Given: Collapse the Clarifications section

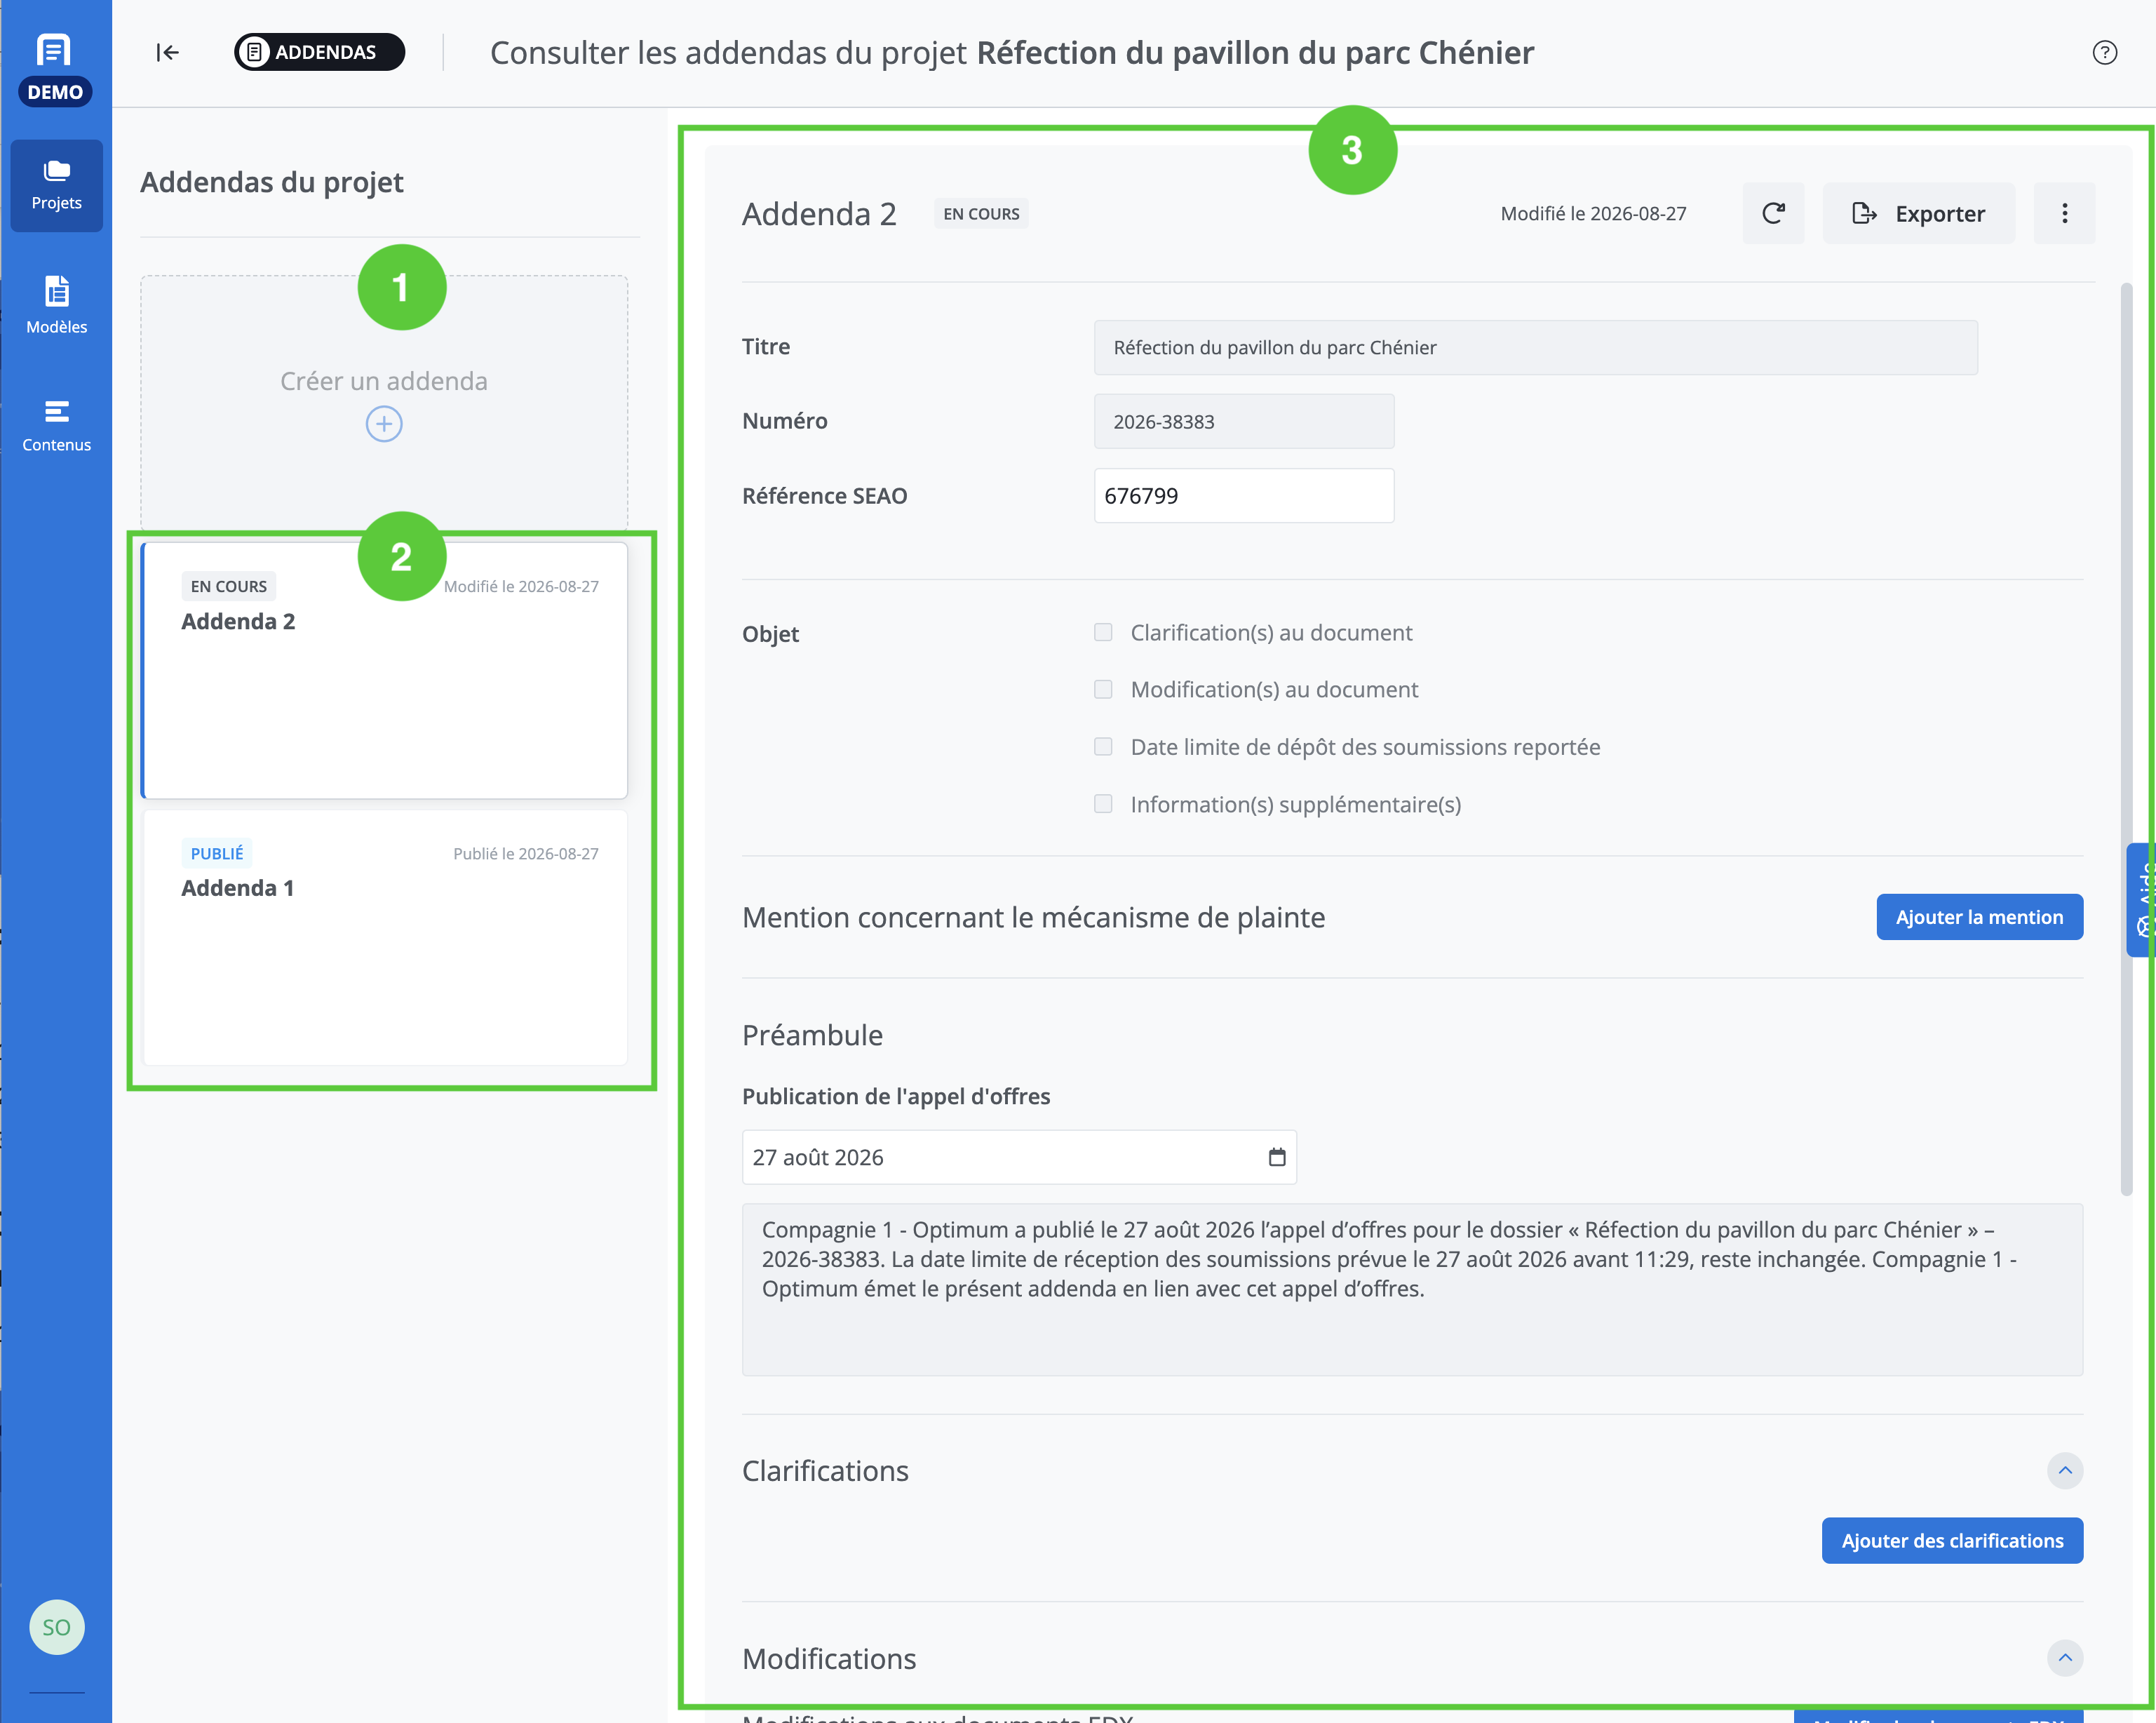Looking at the screenshot, I should (2064, 1470).
